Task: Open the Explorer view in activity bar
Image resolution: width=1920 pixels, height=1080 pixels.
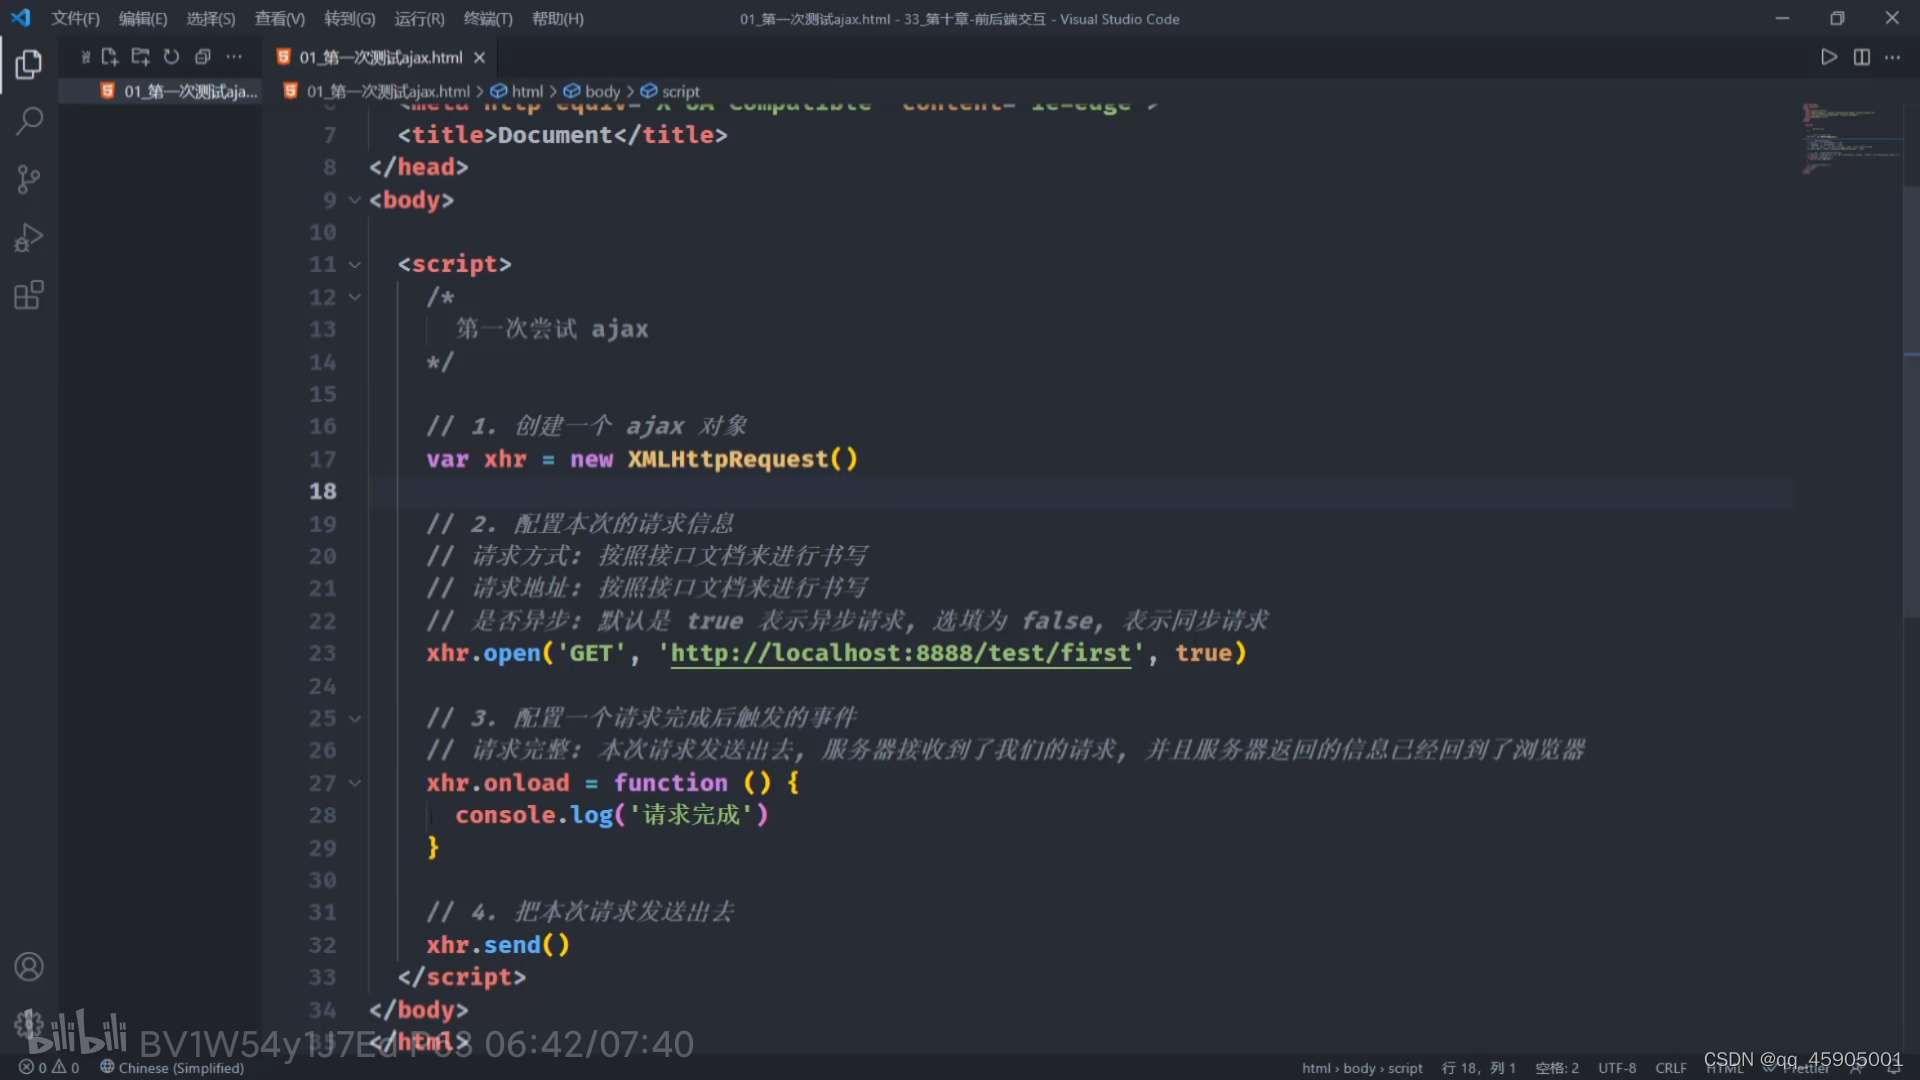Action: 29,65
